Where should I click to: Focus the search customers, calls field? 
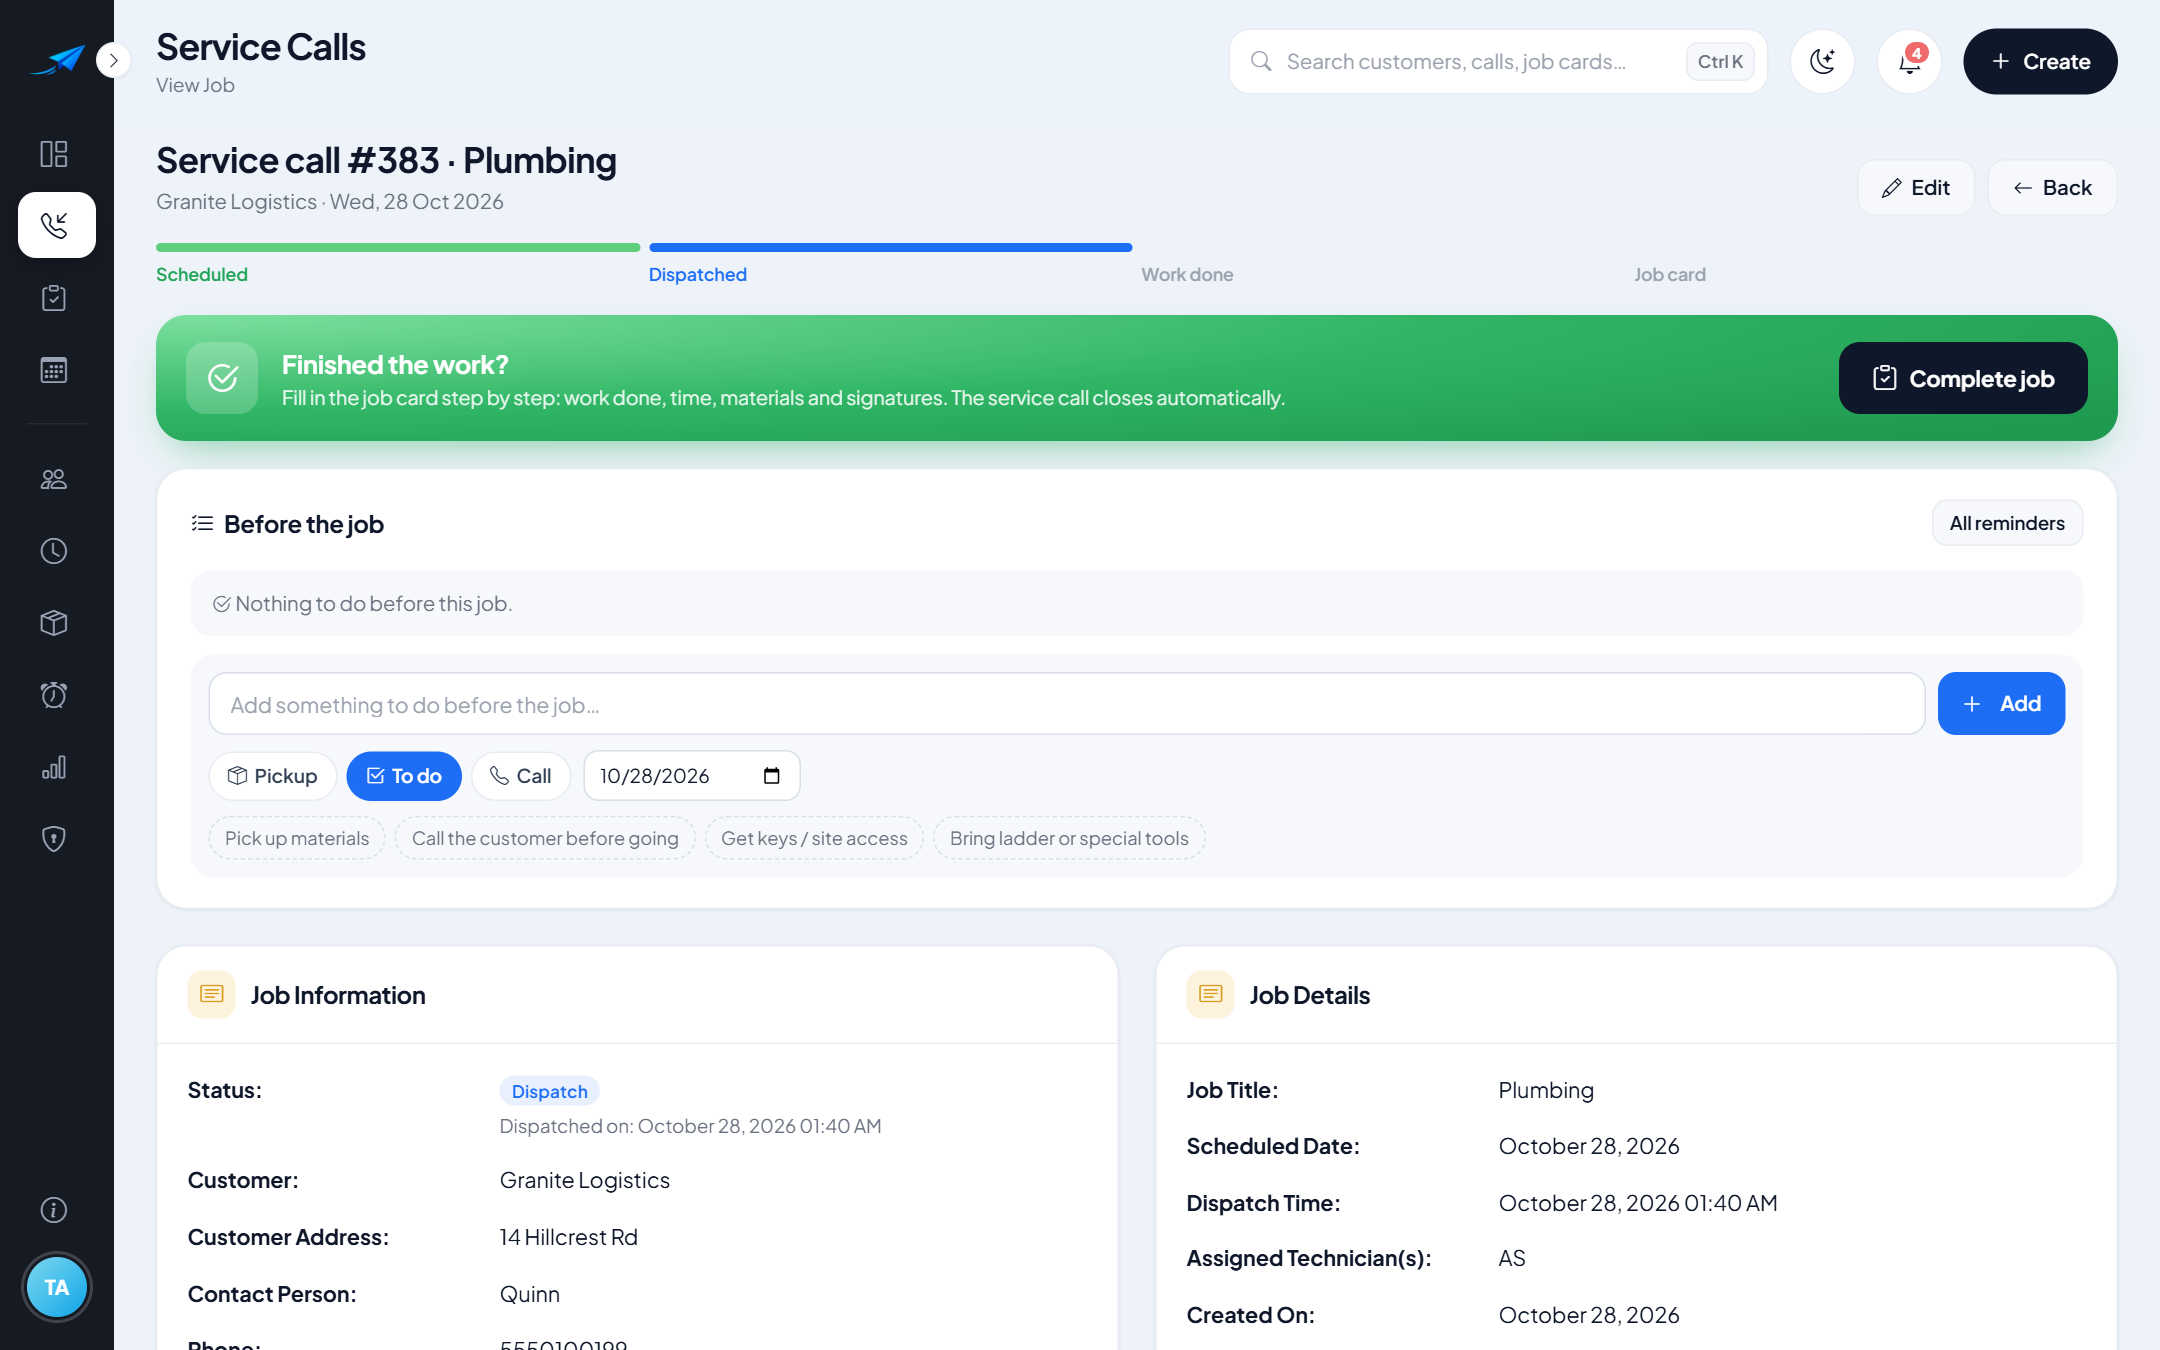pos(1497,61)
